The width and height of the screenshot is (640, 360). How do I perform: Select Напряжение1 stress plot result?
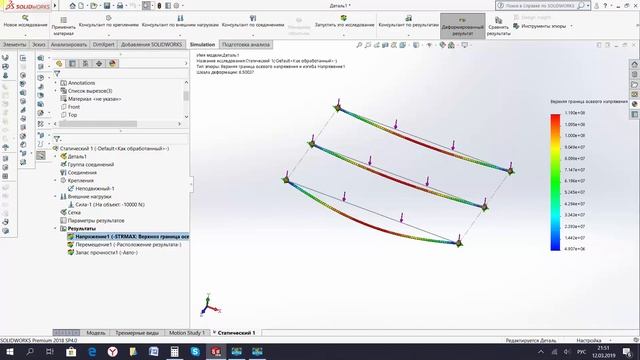(x=128, y=237)
